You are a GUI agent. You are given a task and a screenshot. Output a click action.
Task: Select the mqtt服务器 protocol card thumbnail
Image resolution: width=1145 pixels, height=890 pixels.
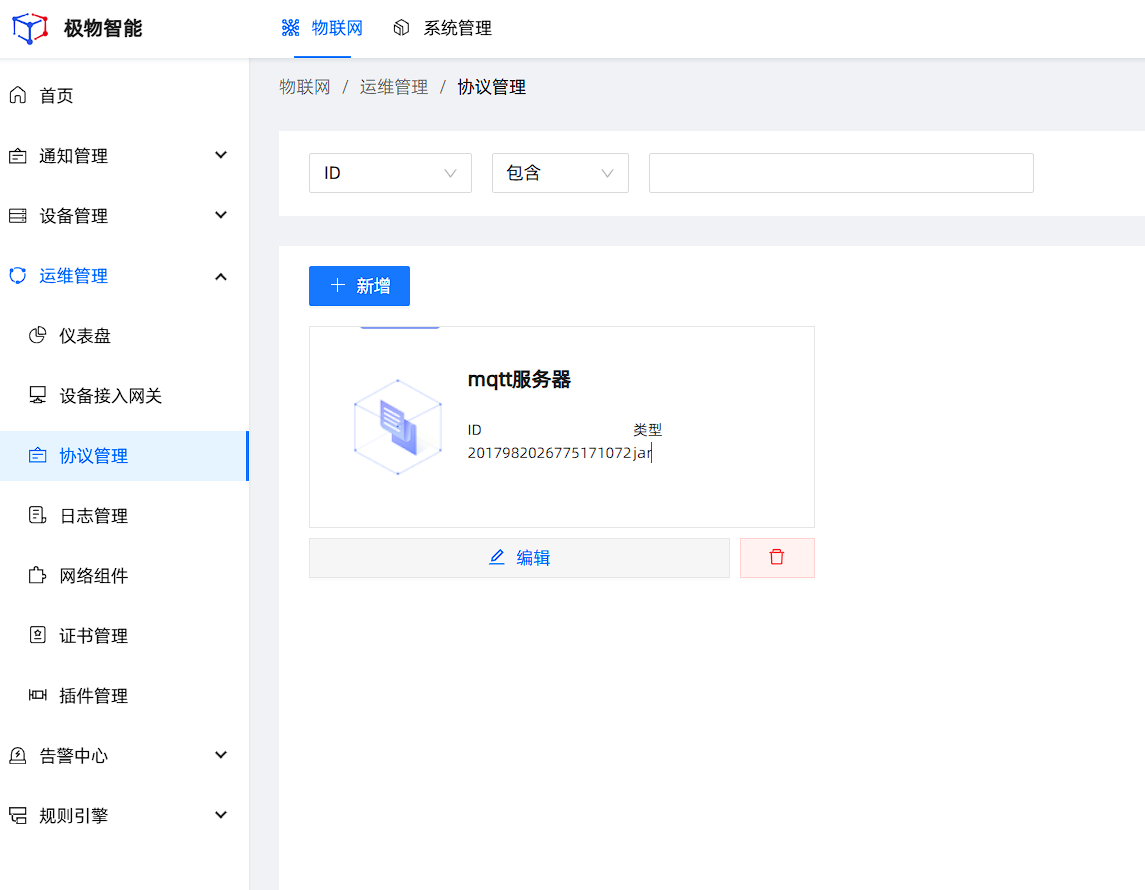point(397,426)
